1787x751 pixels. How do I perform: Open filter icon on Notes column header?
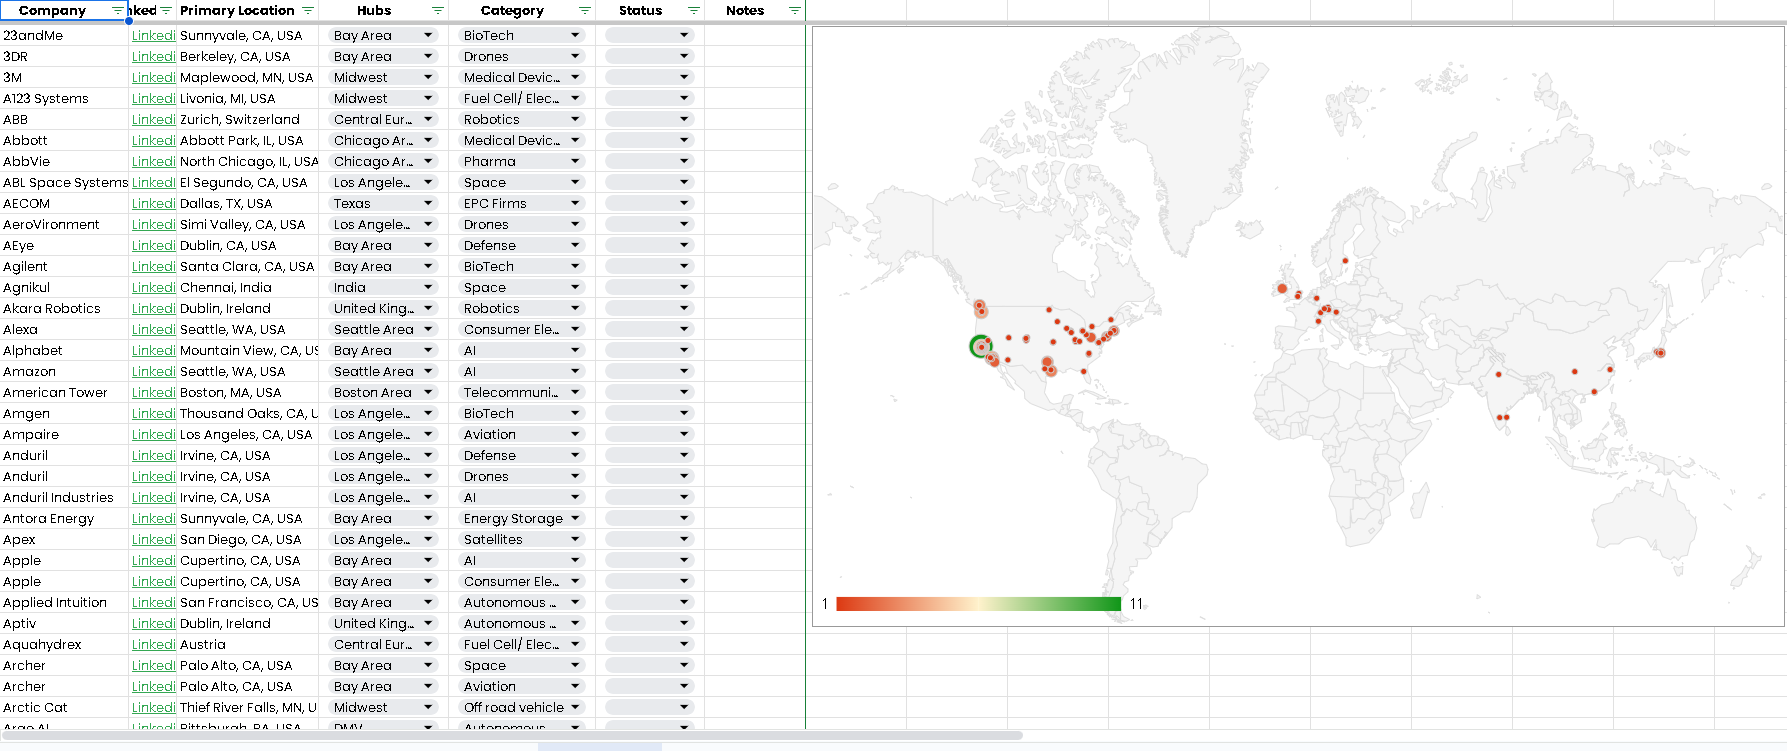pyautogui.click(x=795, y=10)
